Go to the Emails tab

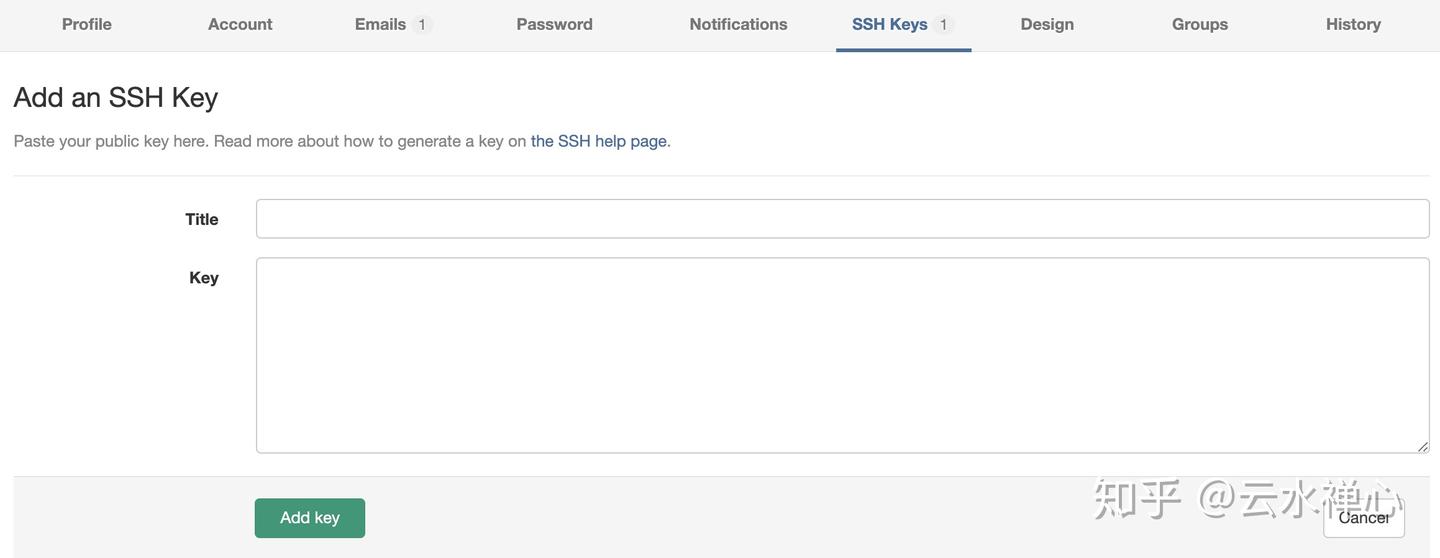[x=393, y=24]
